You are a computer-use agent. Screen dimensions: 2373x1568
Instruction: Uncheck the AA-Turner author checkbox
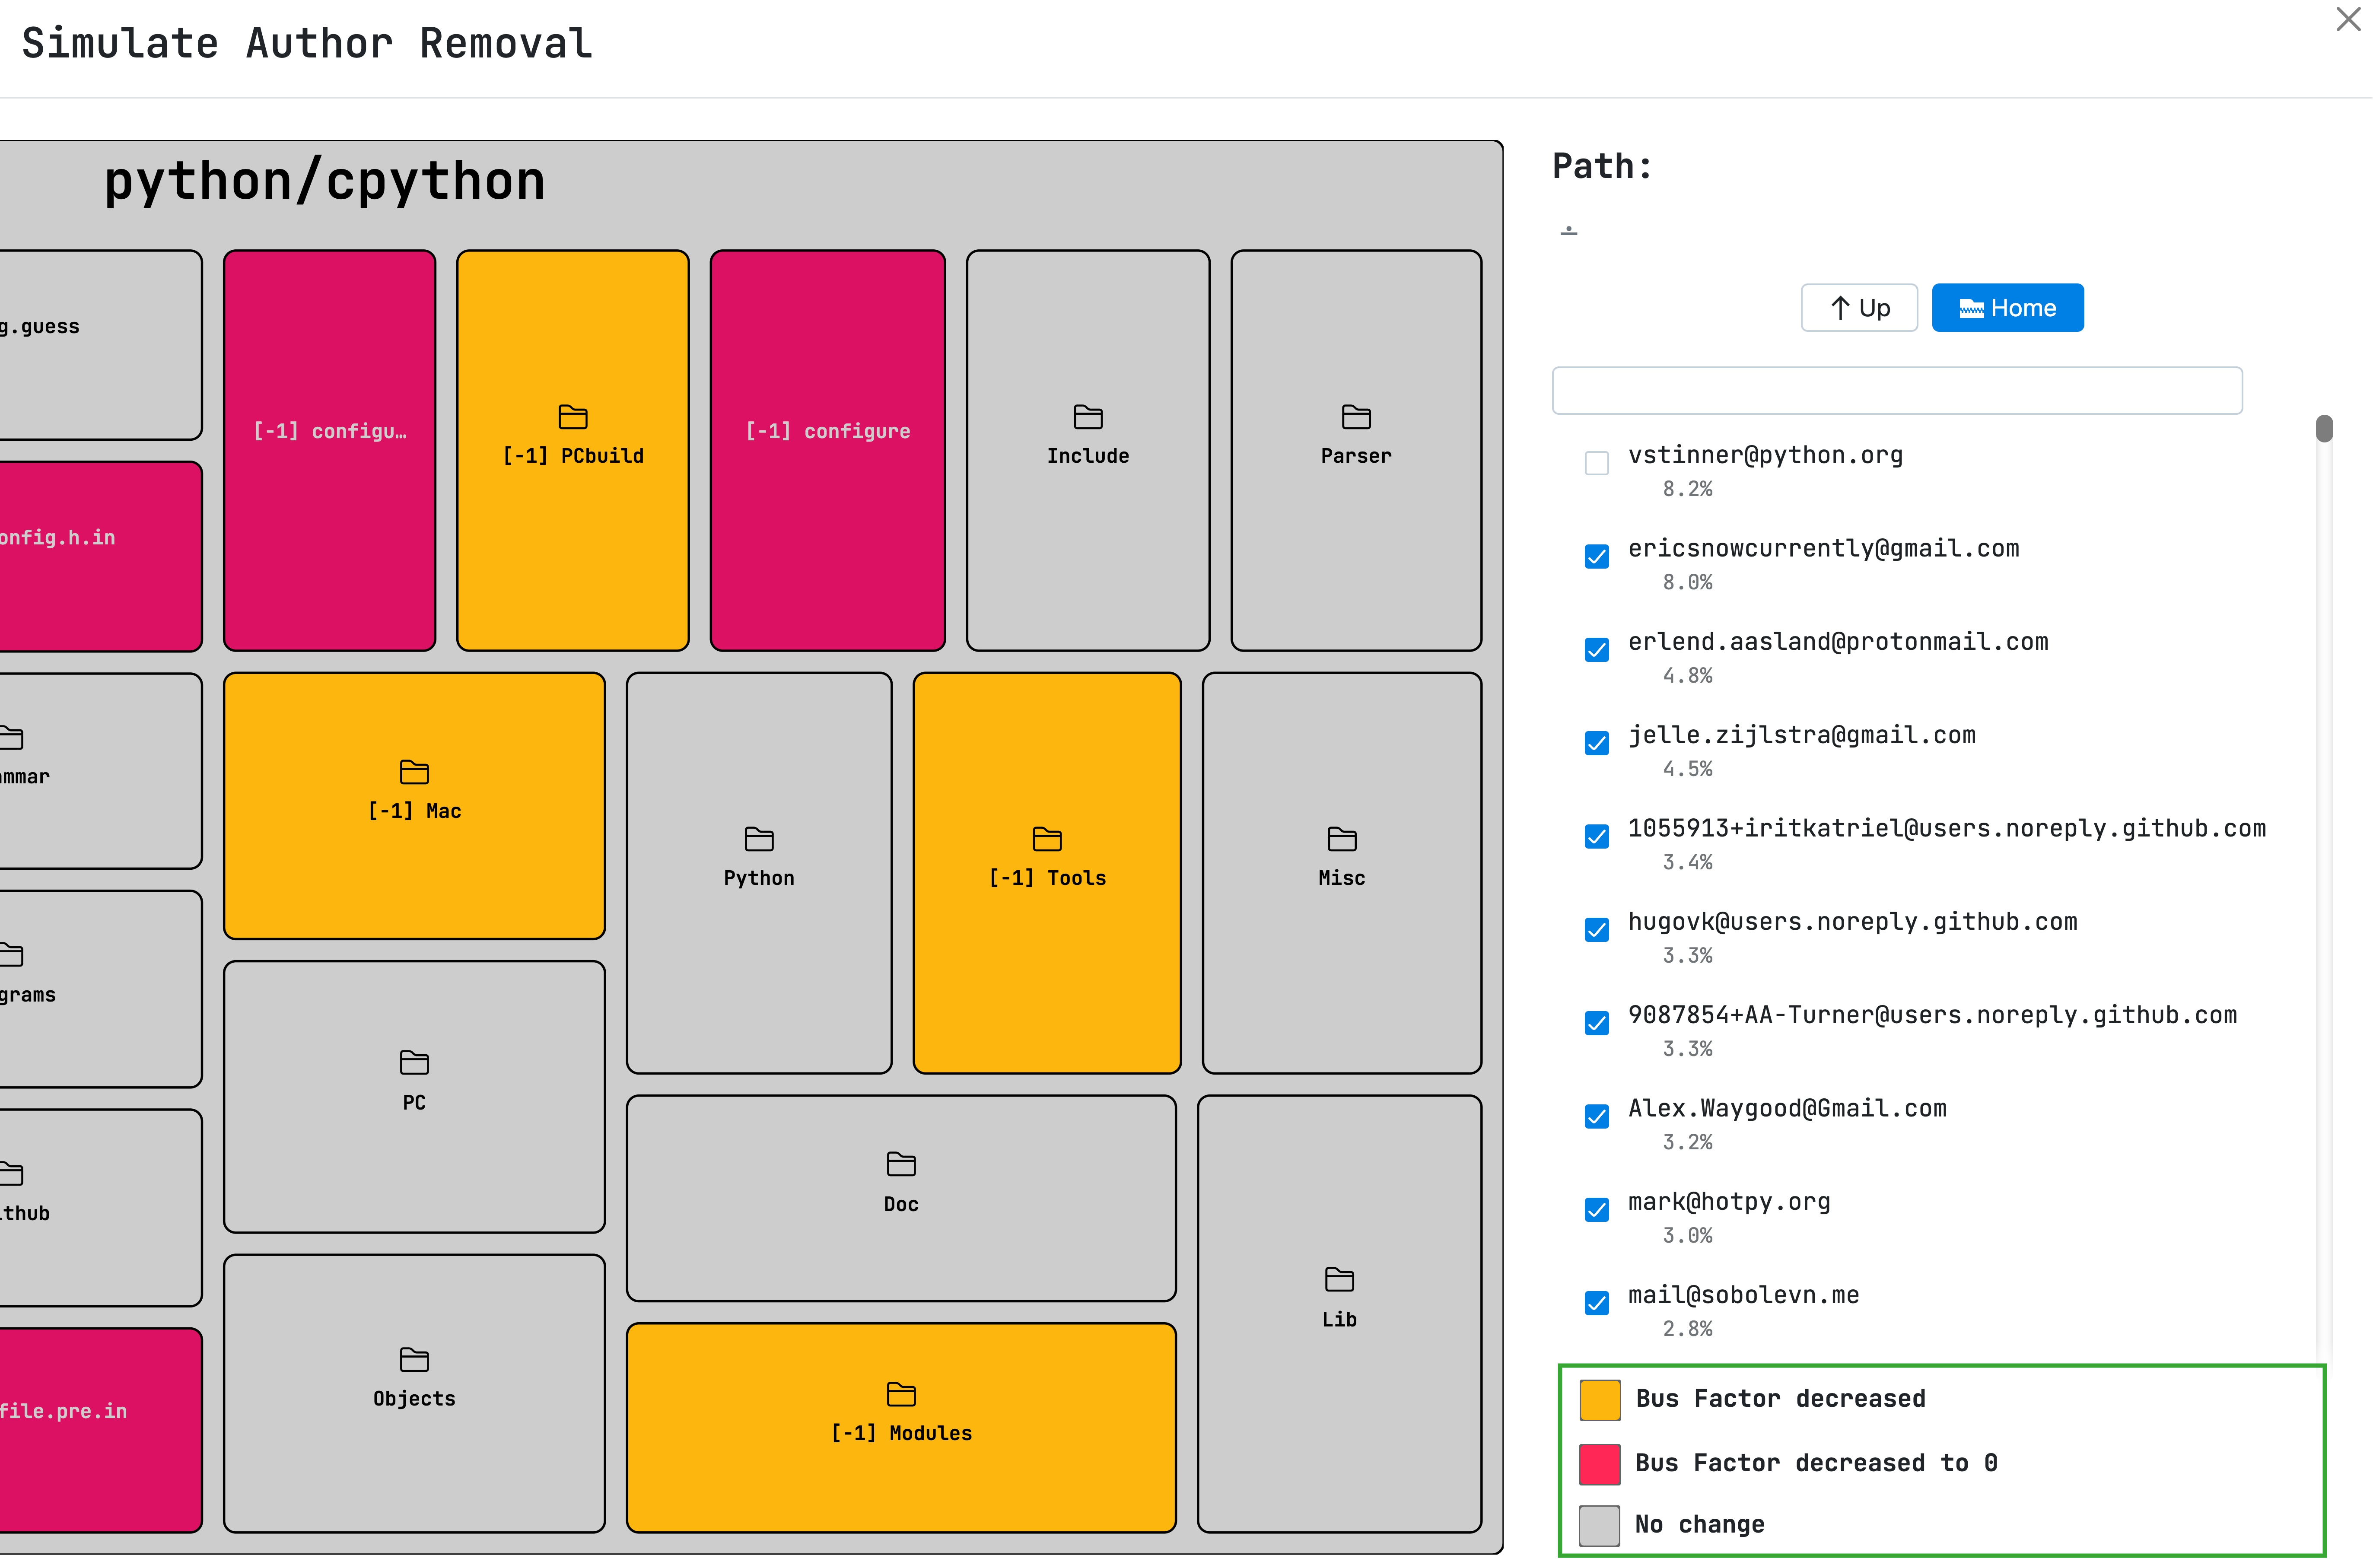click(1597, 1023)
